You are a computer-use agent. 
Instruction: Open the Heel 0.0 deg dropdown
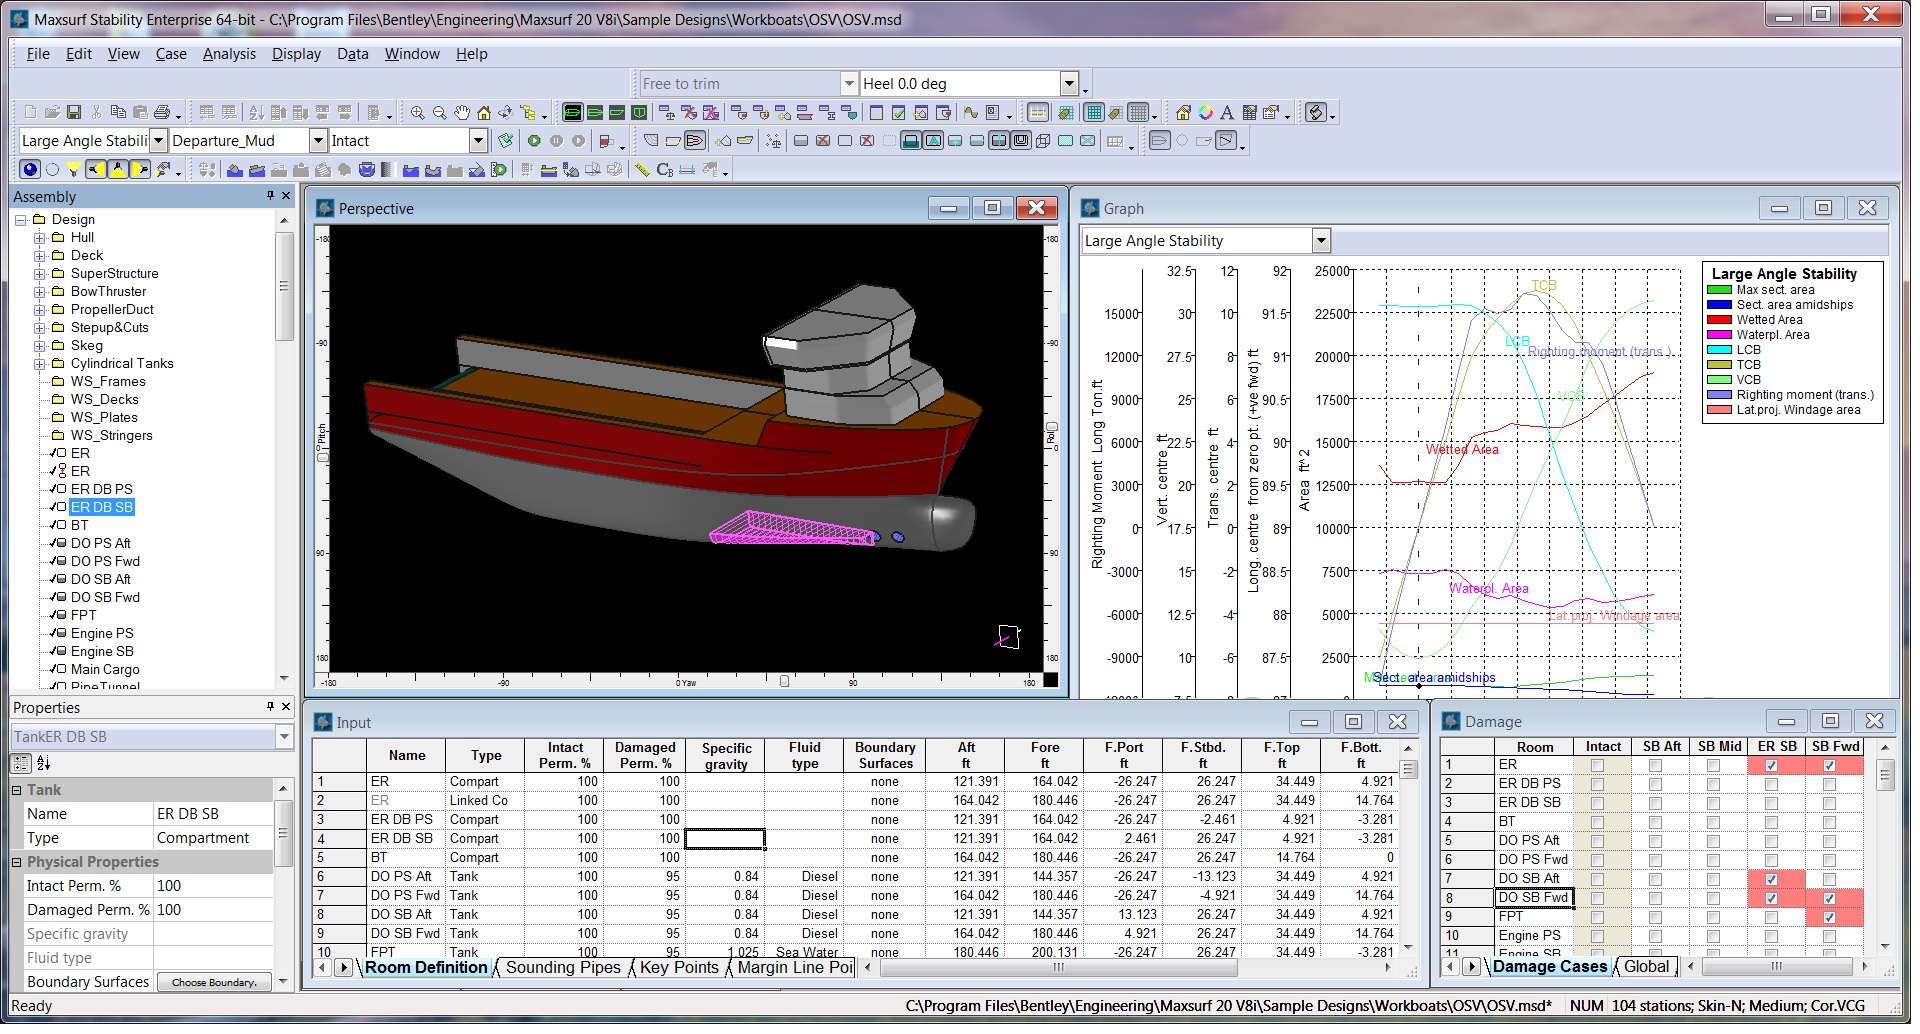coord(1069,84)
